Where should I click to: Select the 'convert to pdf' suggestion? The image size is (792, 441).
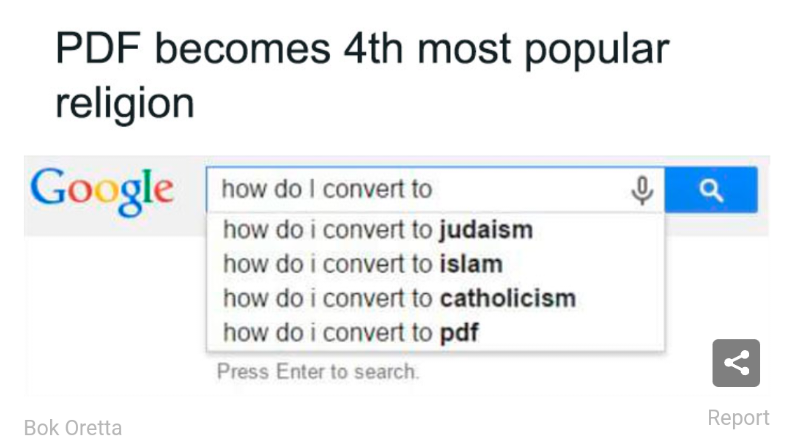click(350, 332)
